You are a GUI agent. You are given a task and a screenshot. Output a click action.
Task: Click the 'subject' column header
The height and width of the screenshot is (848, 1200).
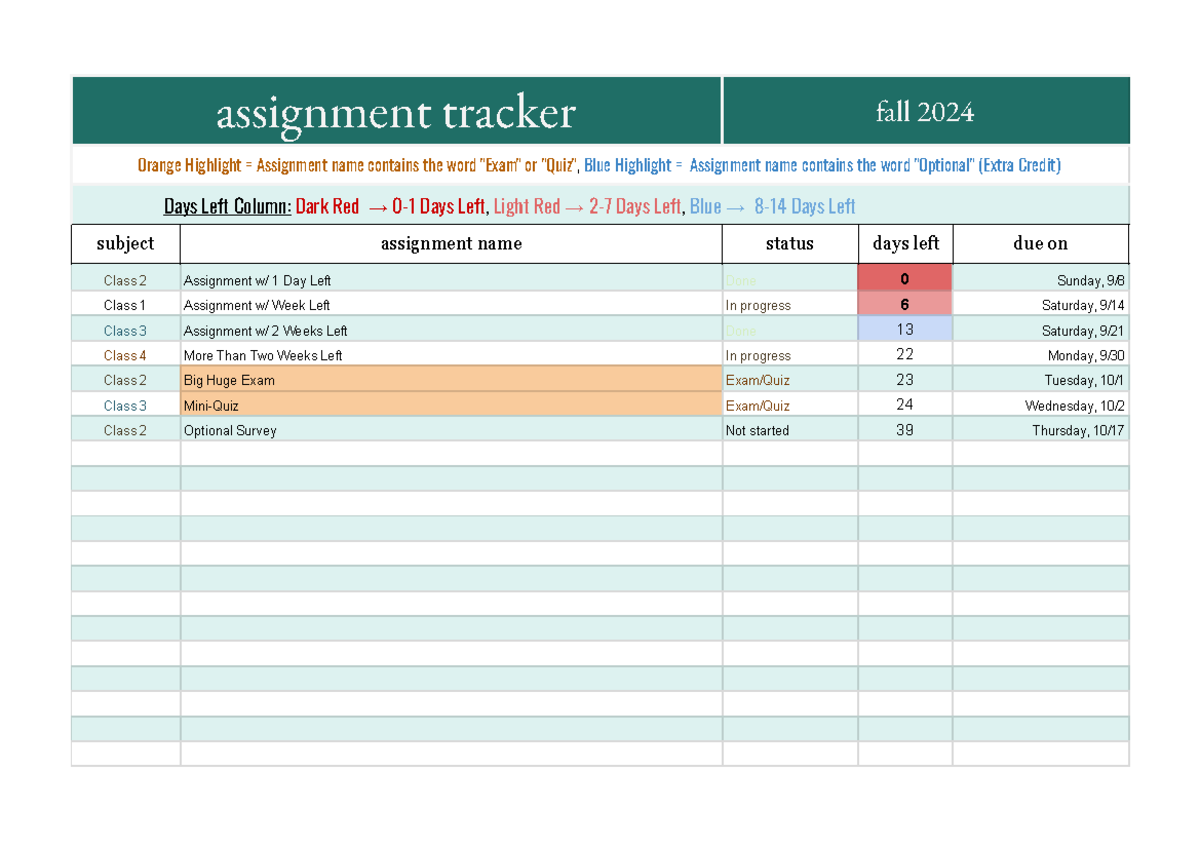pyautogui.click(x=124, y=243)
